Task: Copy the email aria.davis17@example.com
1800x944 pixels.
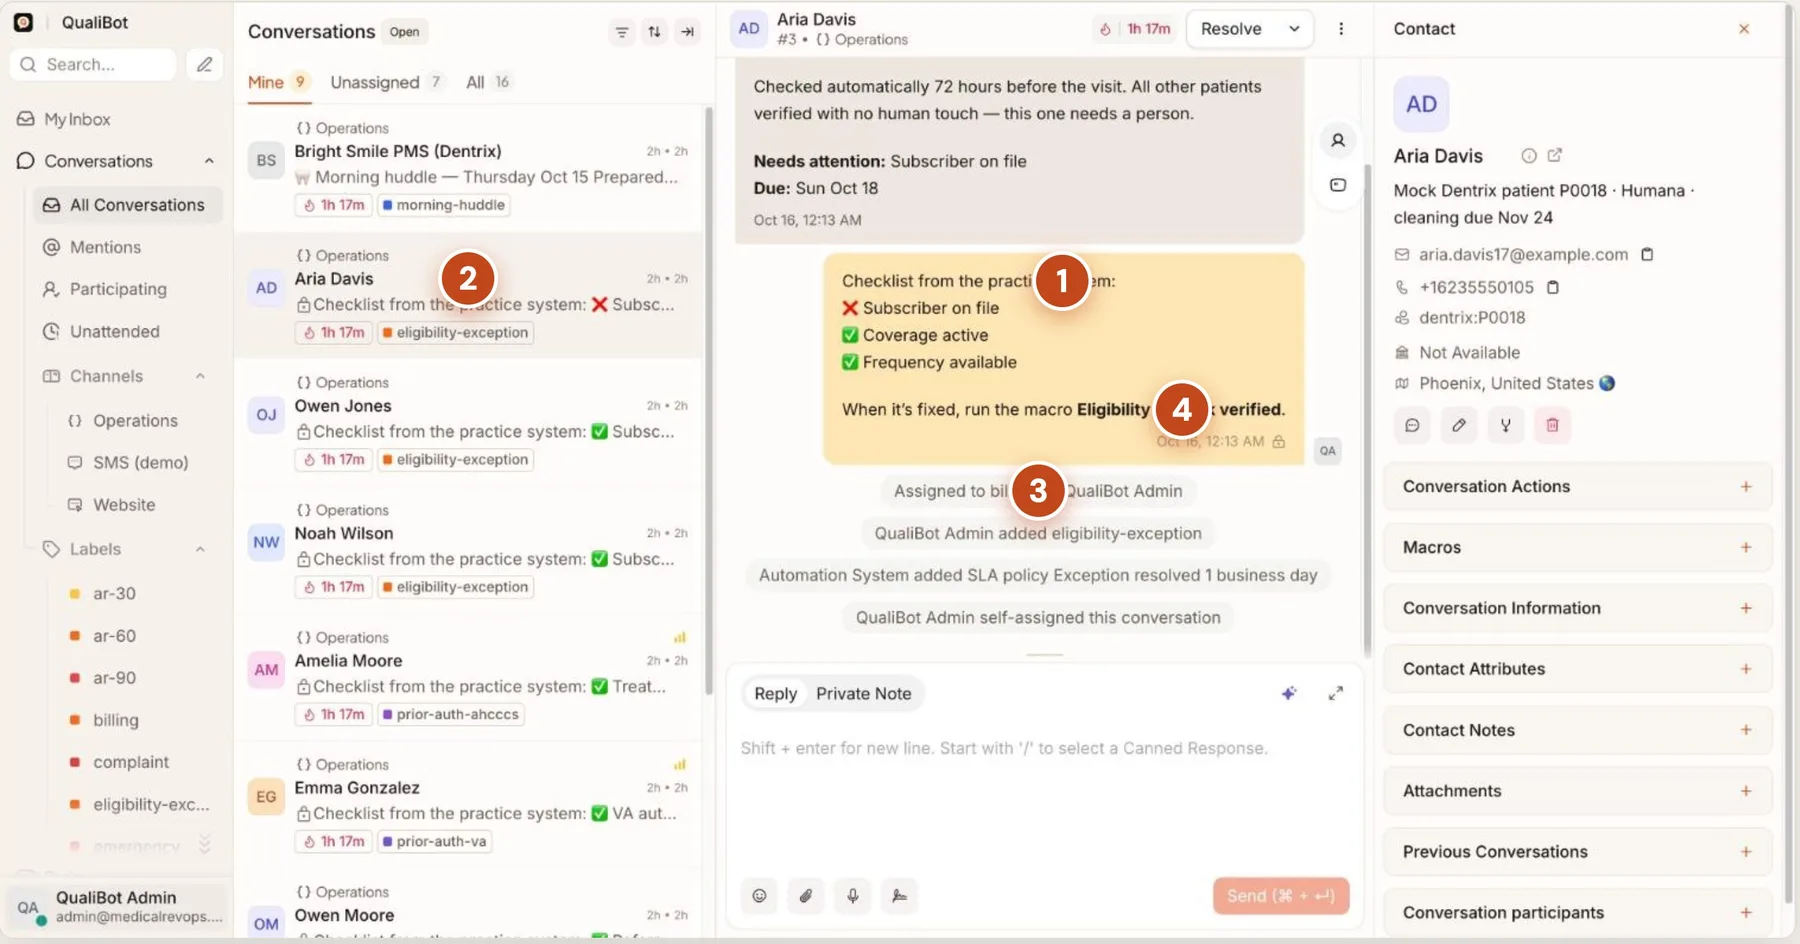Action: [x=1647, y=255]
